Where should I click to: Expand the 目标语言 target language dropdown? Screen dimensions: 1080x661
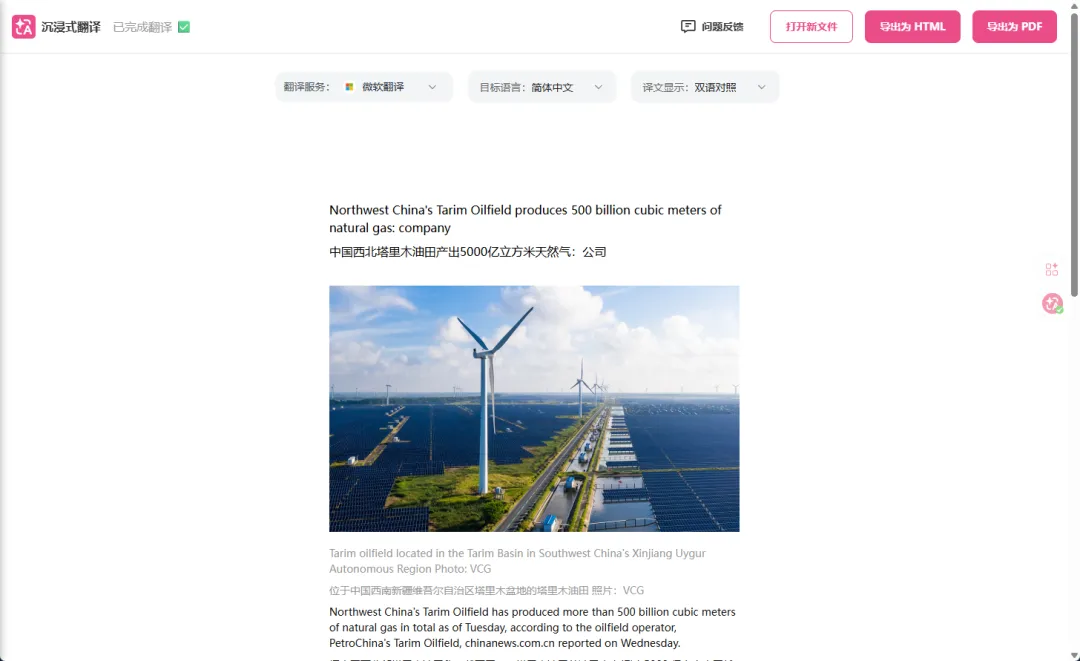tap(542, 87)
